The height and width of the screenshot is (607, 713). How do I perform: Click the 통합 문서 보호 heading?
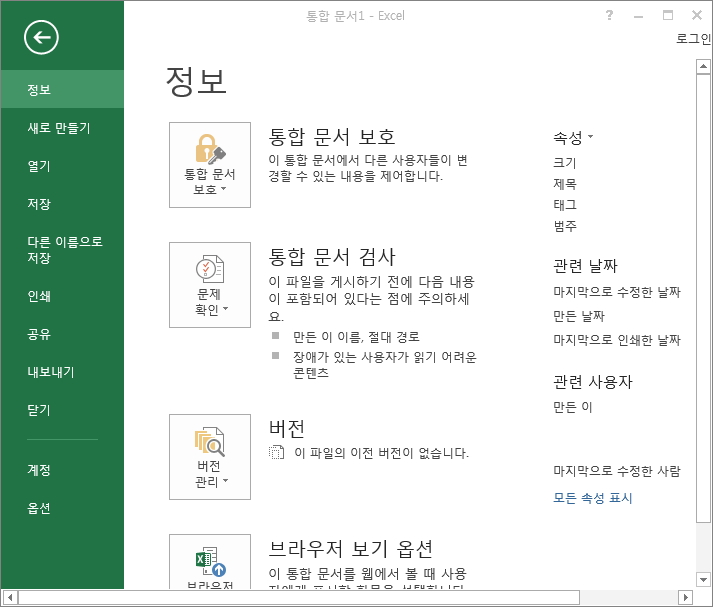332,137
